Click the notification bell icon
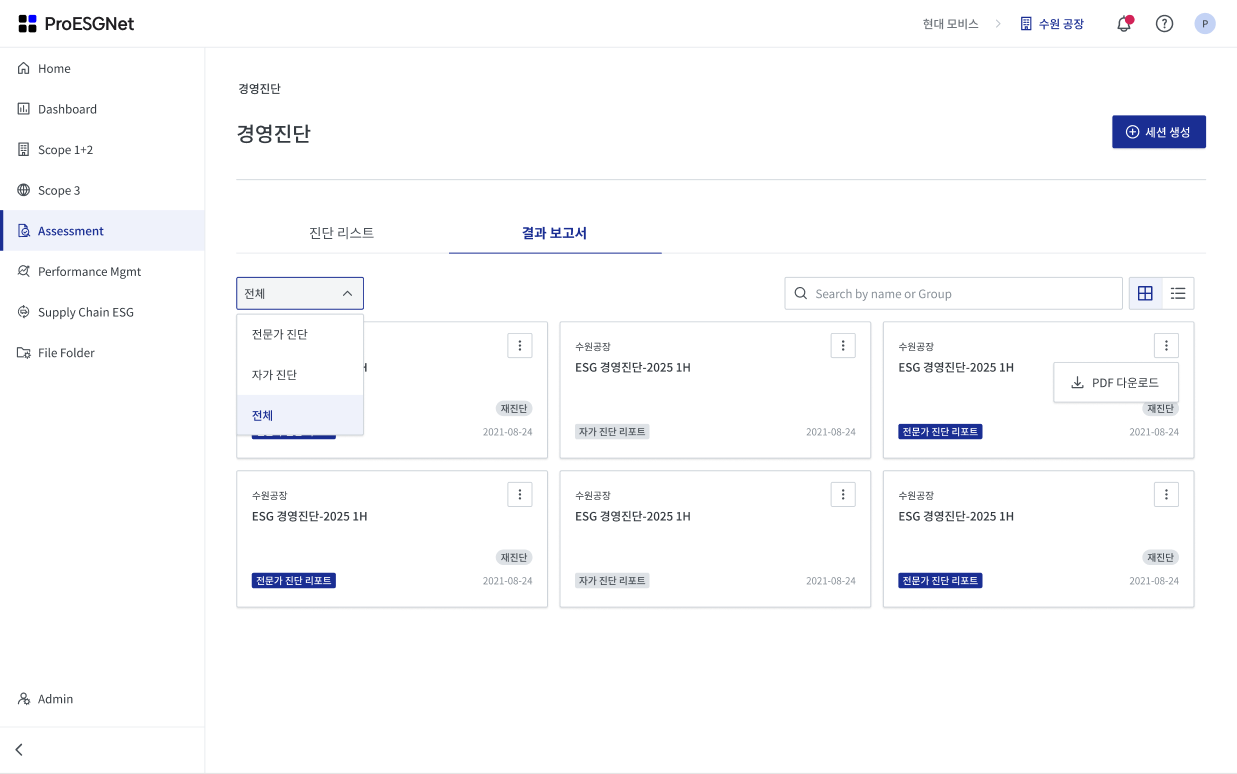 pos(1124,24)
